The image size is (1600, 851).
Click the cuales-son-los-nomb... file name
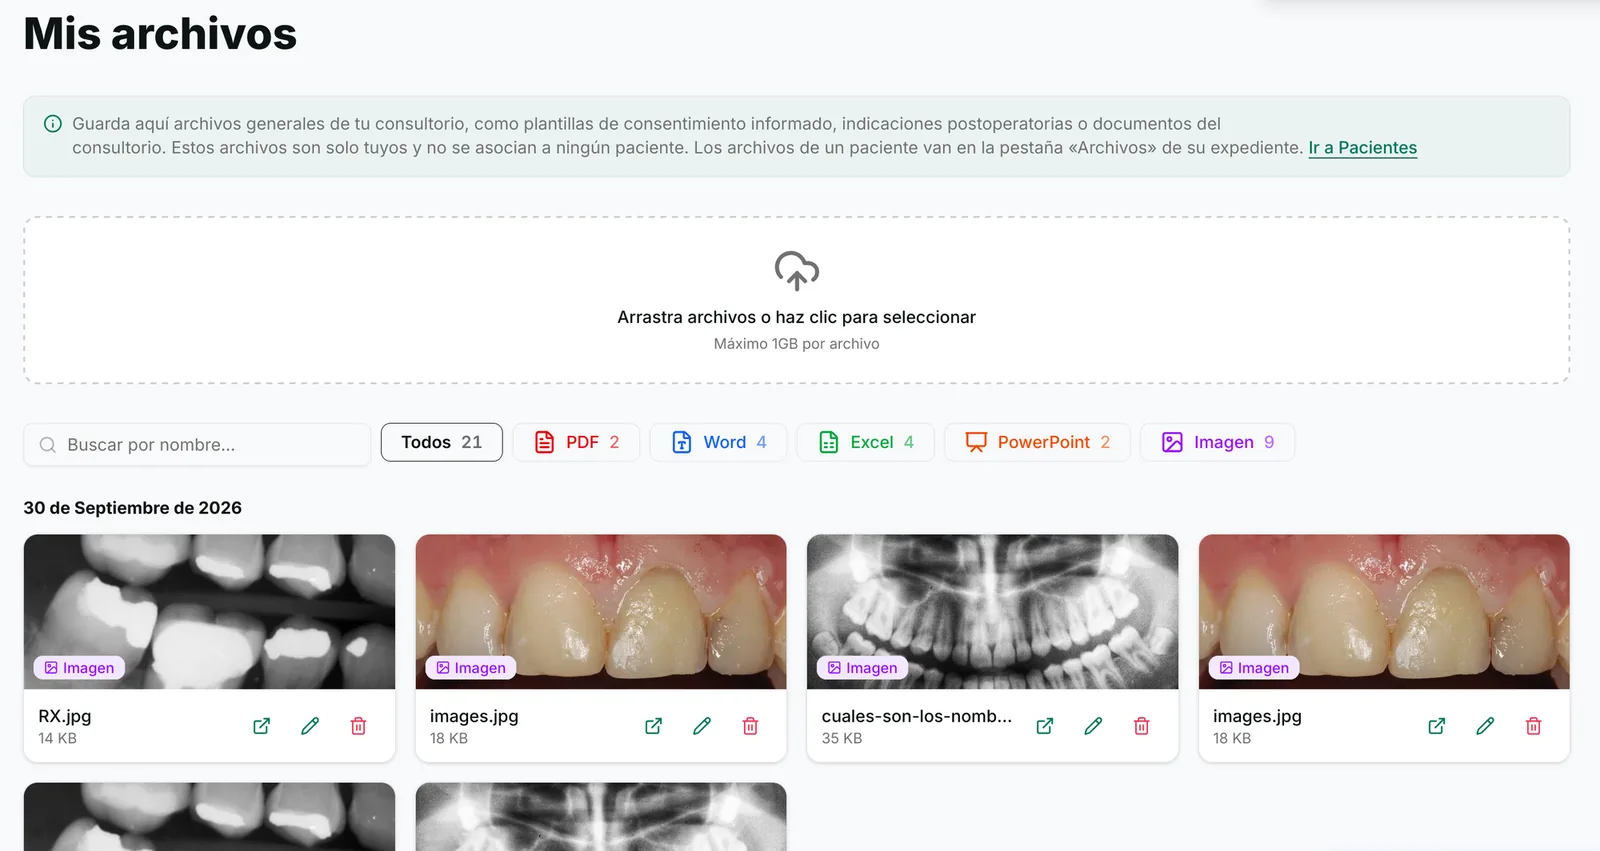click(x=916, y=716)
